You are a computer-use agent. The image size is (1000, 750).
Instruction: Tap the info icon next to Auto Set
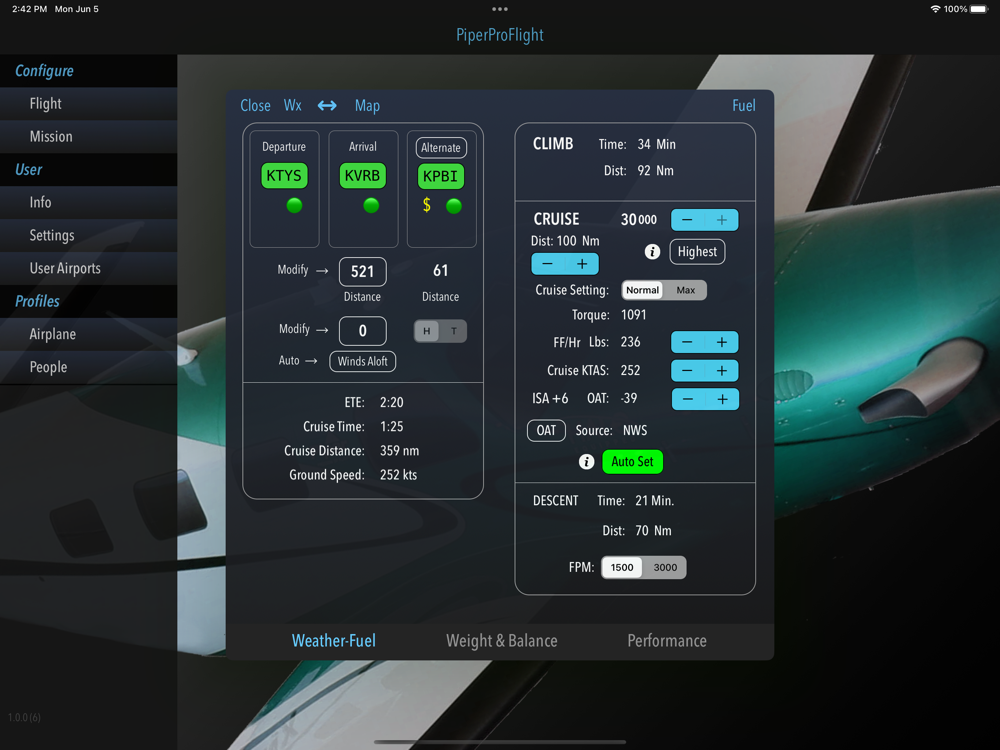(586, 462)
